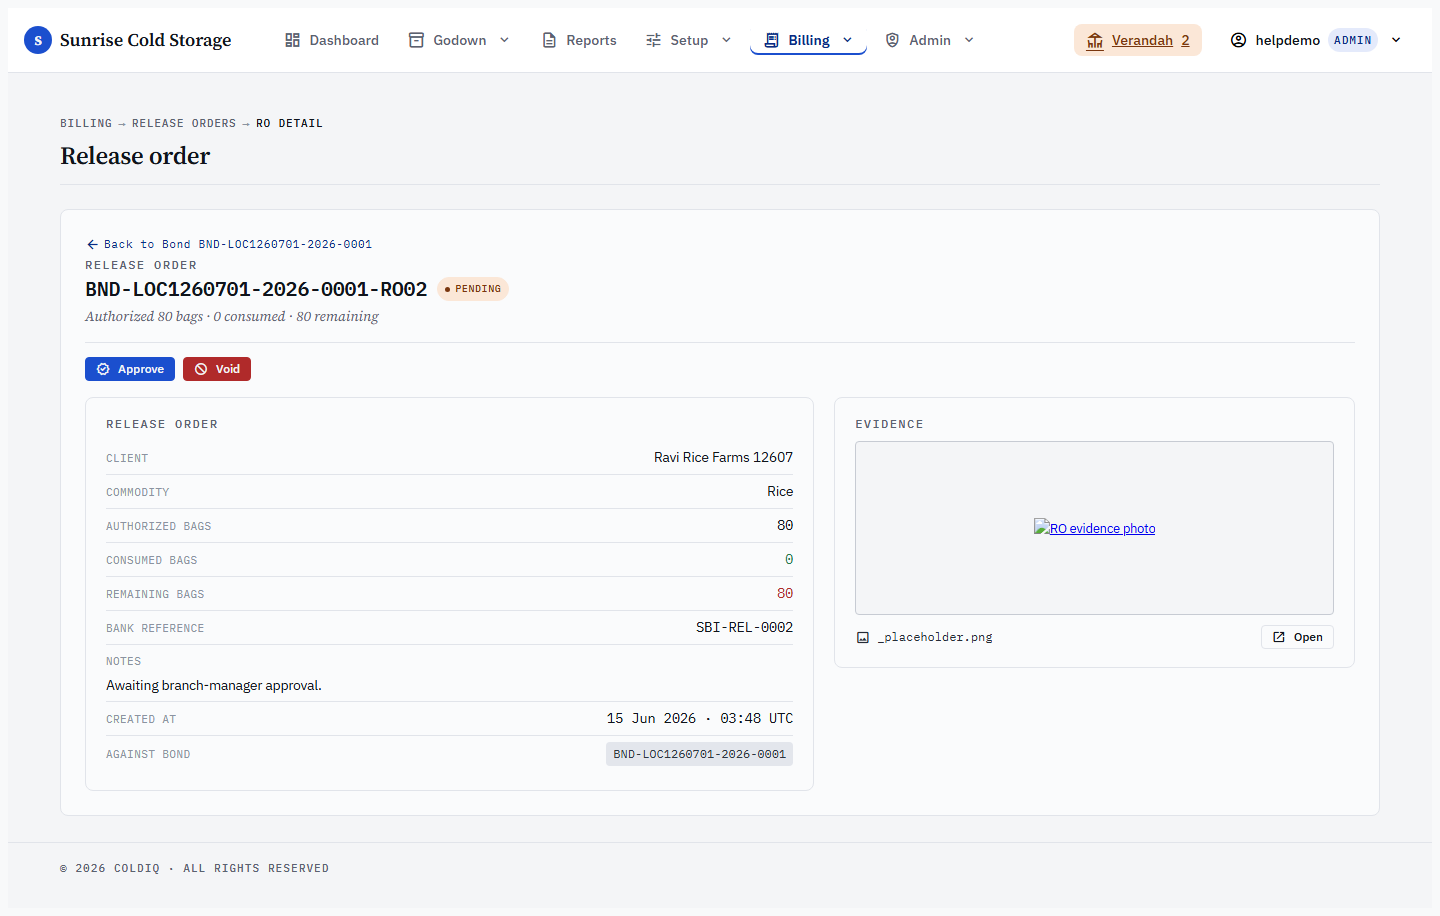Image resolution: width=1440 pixels, height=916 pixels.
Task: Click the _placeholder.png file name
Action: tap(935, 637)
